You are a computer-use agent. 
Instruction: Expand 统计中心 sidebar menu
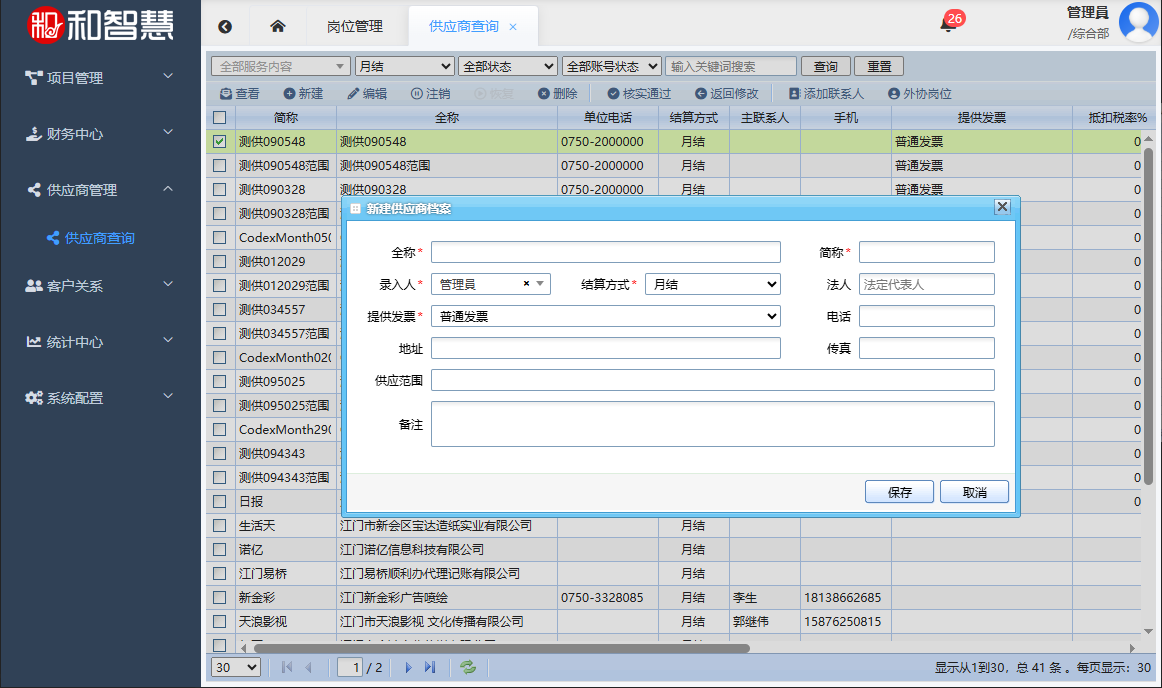tap(99, 342)
